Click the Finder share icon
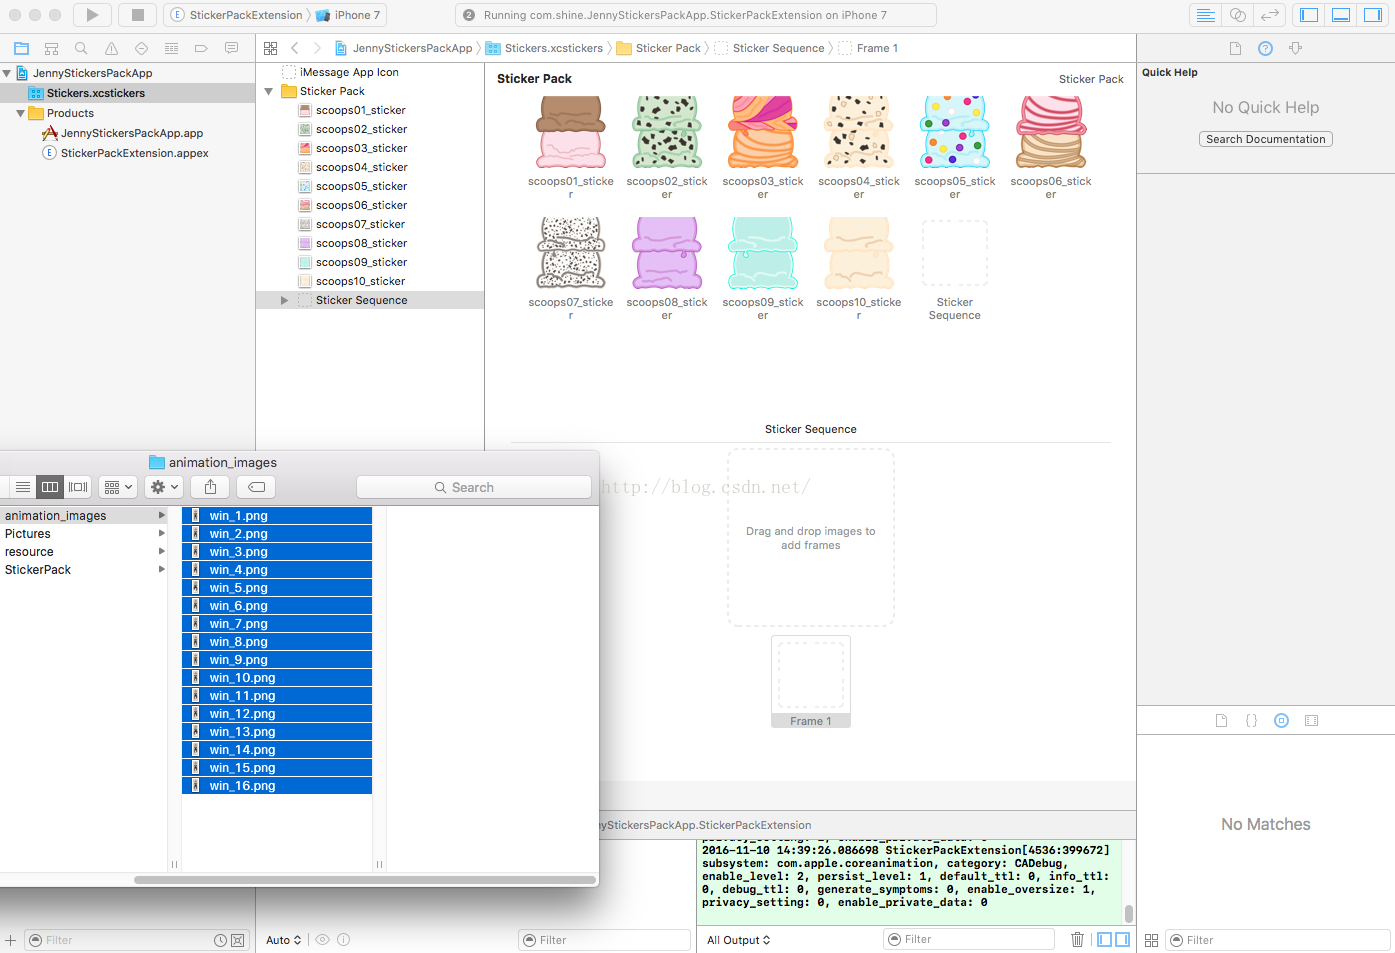1395x953 pixels. point(210,487)
